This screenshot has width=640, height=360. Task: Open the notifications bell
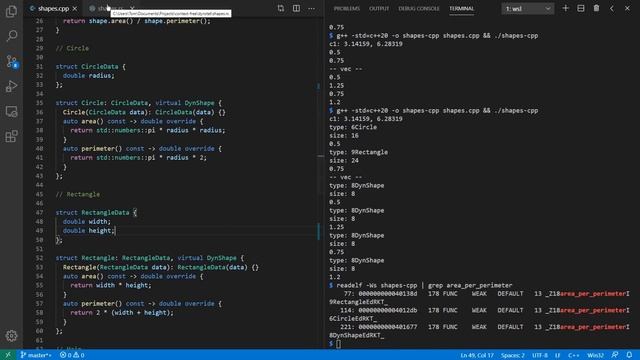pos(629,355)
